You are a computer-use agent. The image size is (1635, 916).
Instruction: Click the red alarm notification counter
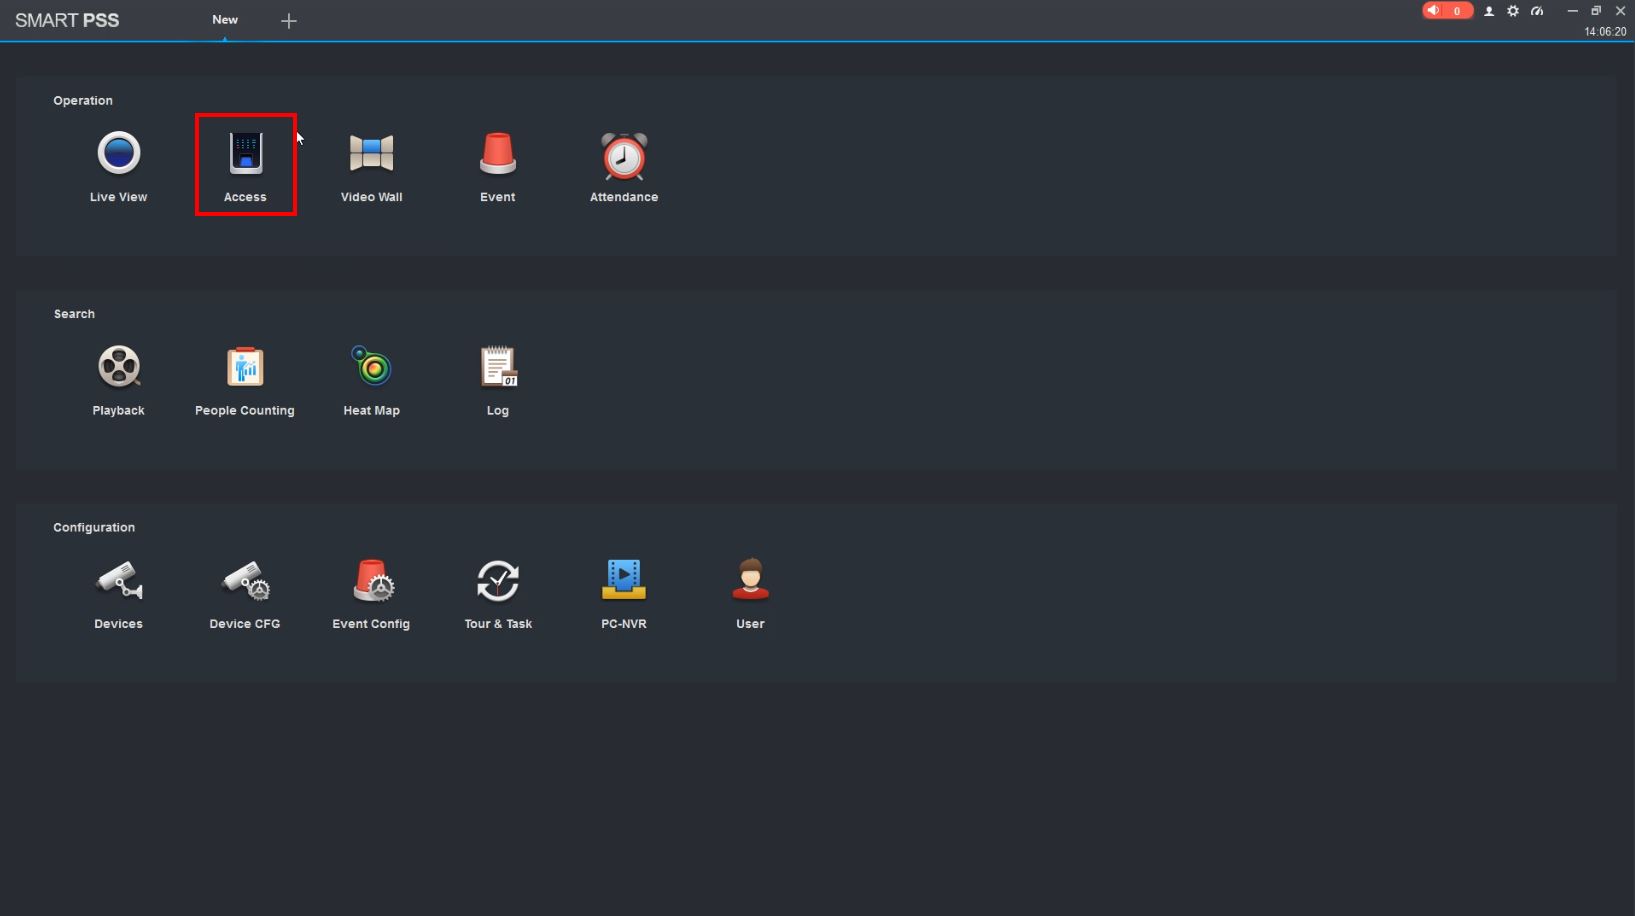(1448, 11)
